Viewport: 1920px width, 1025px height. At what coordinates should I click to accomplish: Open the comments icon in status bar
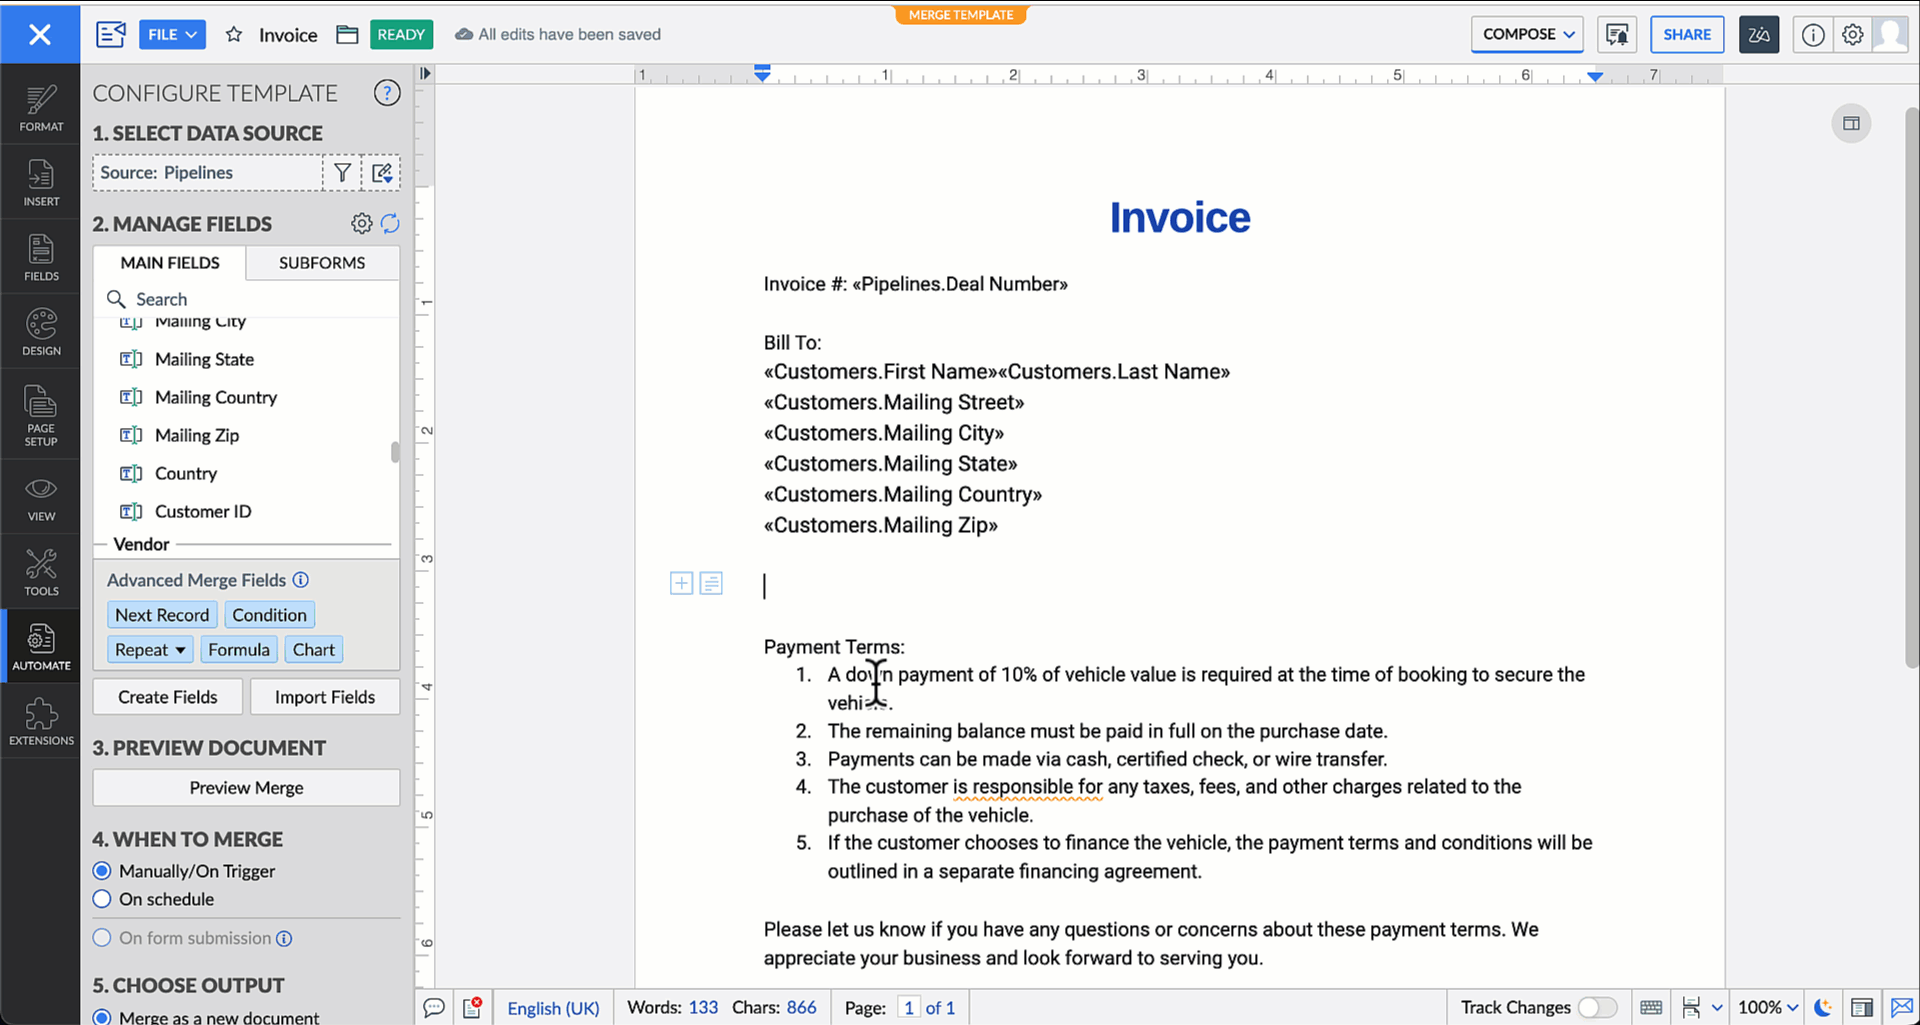pos(434,1008)
